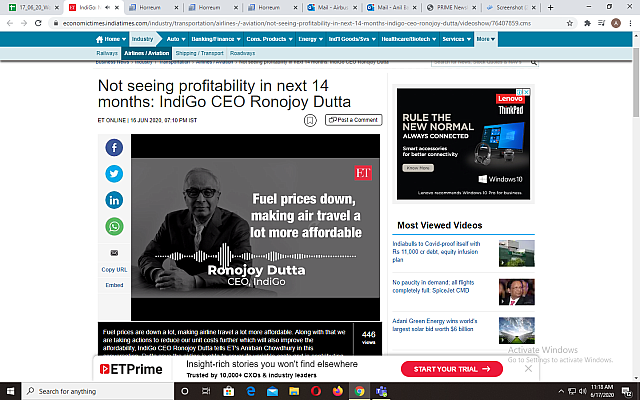Open Chrome profile avatar
Image resolution: width=640 pixels, height=400 pixels.
pos(616,23)
